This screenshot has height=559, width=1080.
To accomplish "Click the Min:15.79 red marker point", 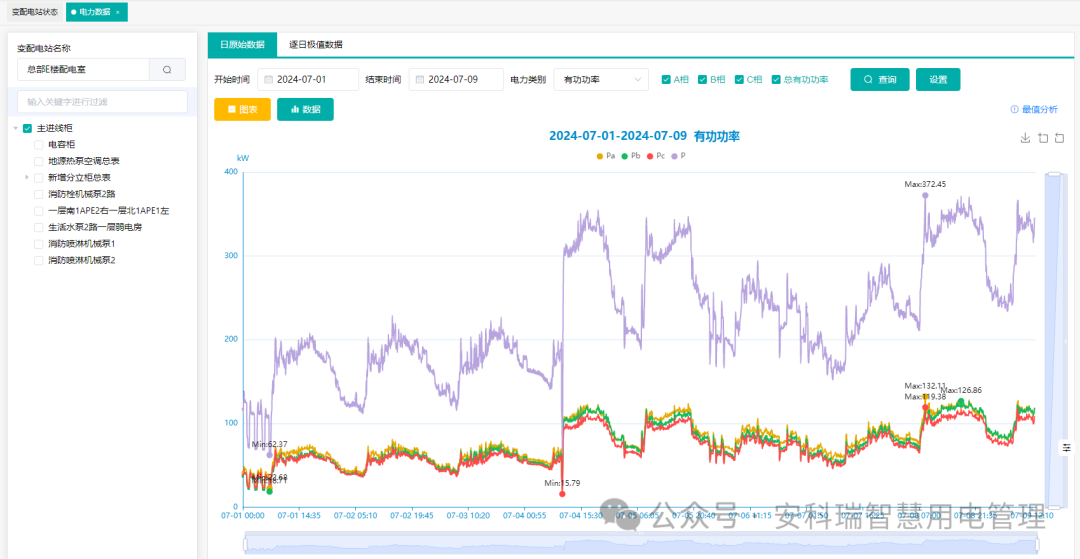I will click(x=562, y=494).
